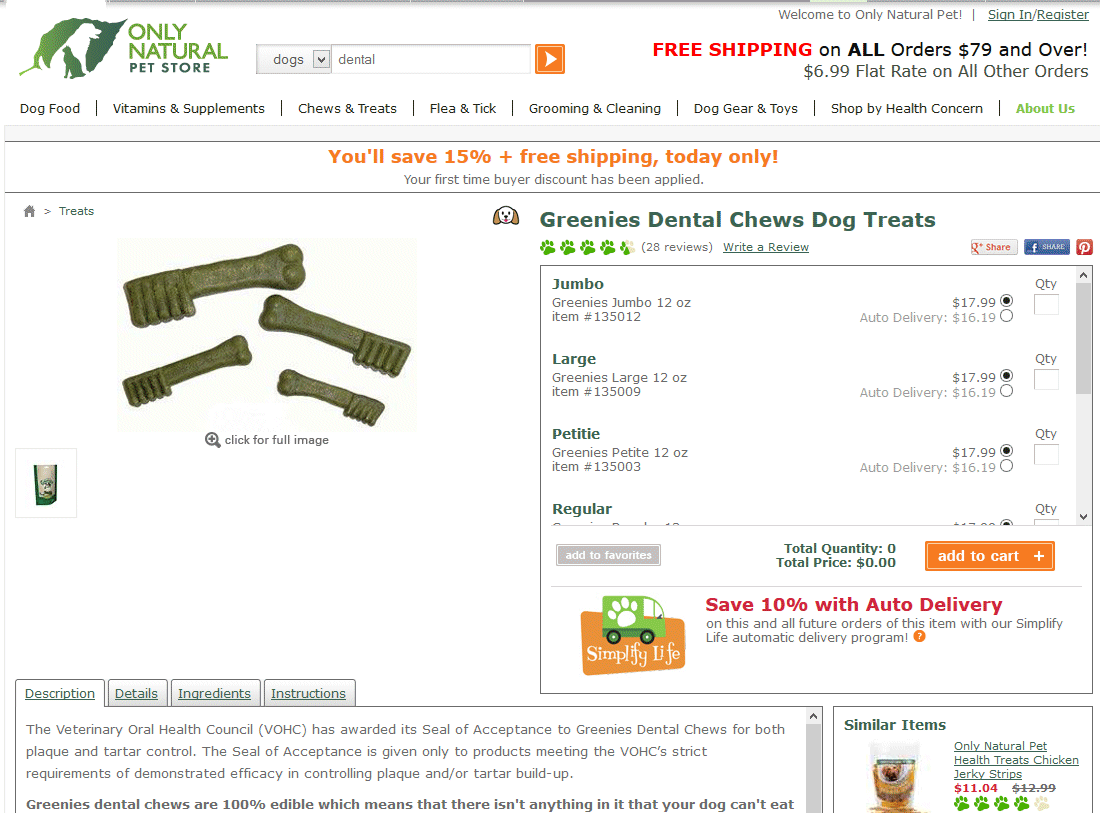Choose the $17.99 one-time price for Petite
The height and width of the screenshot is (813, 1100).
coord(1007,450)
